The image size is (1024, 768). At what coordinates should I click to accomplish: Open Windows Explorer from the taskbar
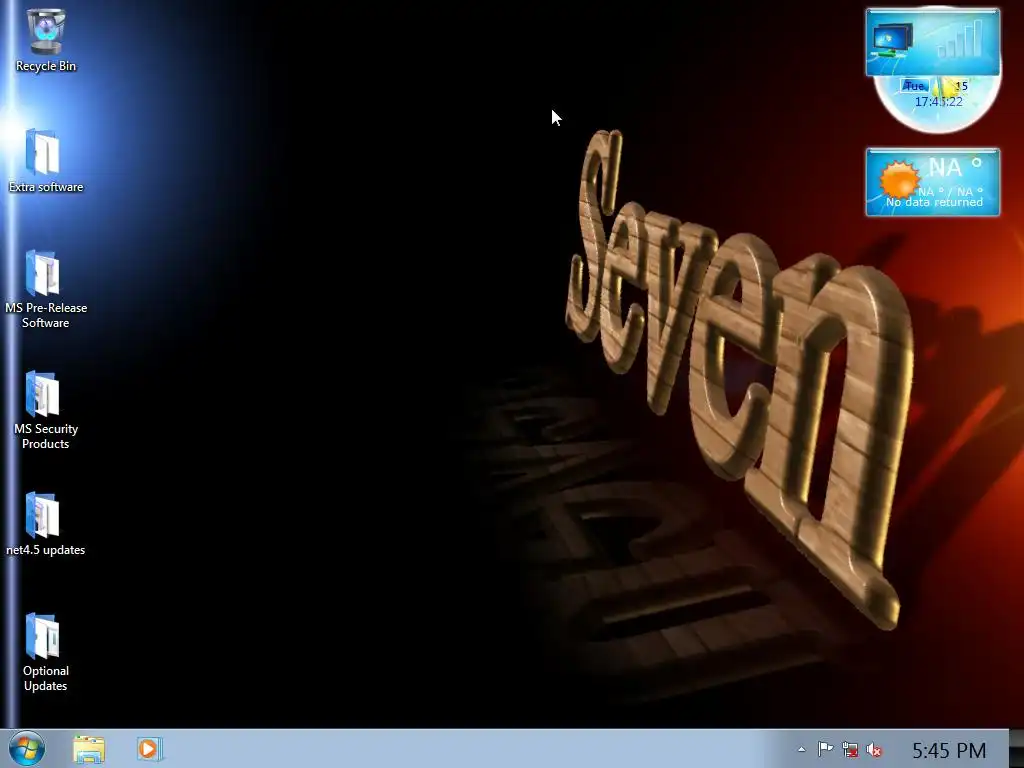click(x=89, y=749)
